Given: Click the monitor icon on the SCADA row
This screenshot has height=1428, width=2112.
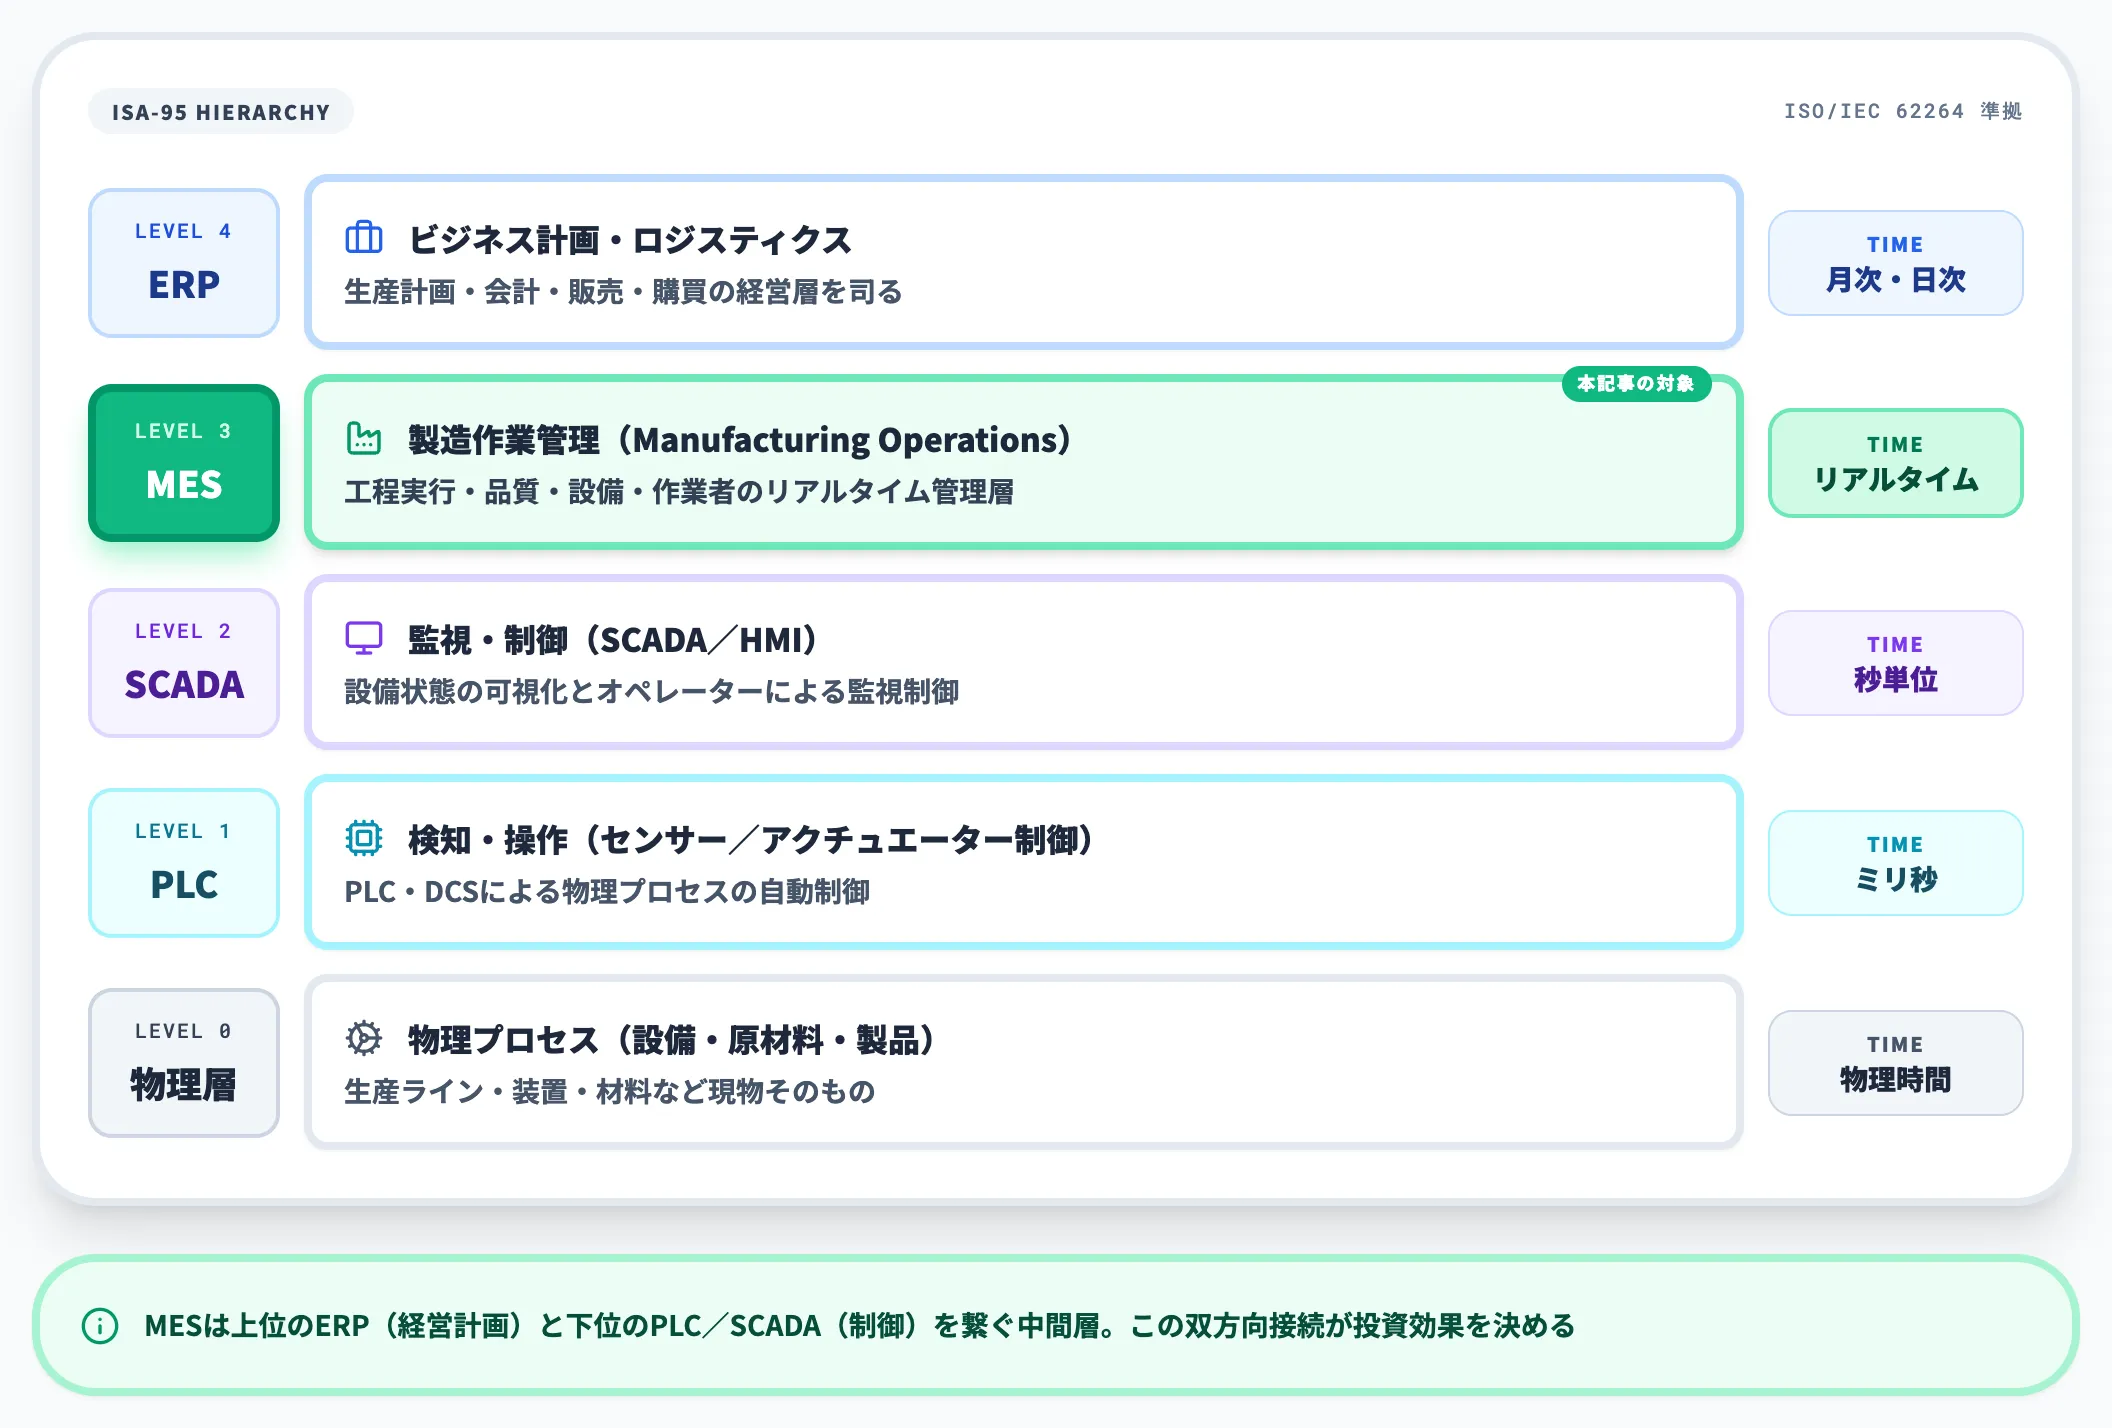Looking at the screenshot, I should [x=364, y=638].
